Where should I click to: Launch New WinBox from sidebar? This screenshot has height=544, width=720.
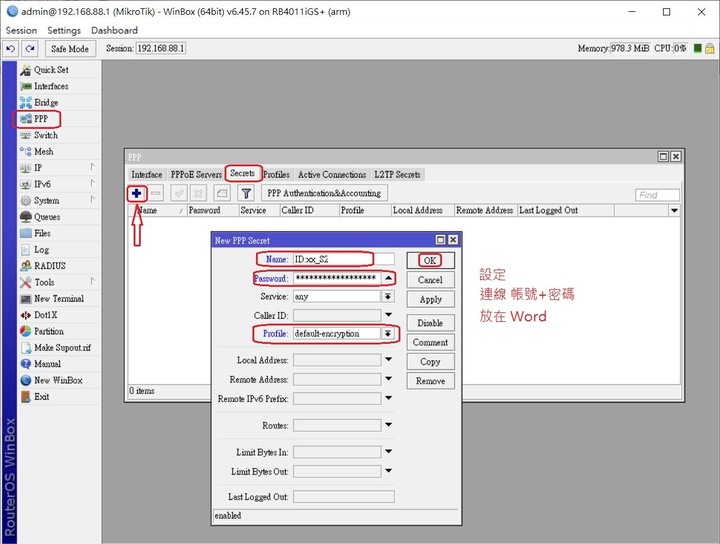point(59,380)
